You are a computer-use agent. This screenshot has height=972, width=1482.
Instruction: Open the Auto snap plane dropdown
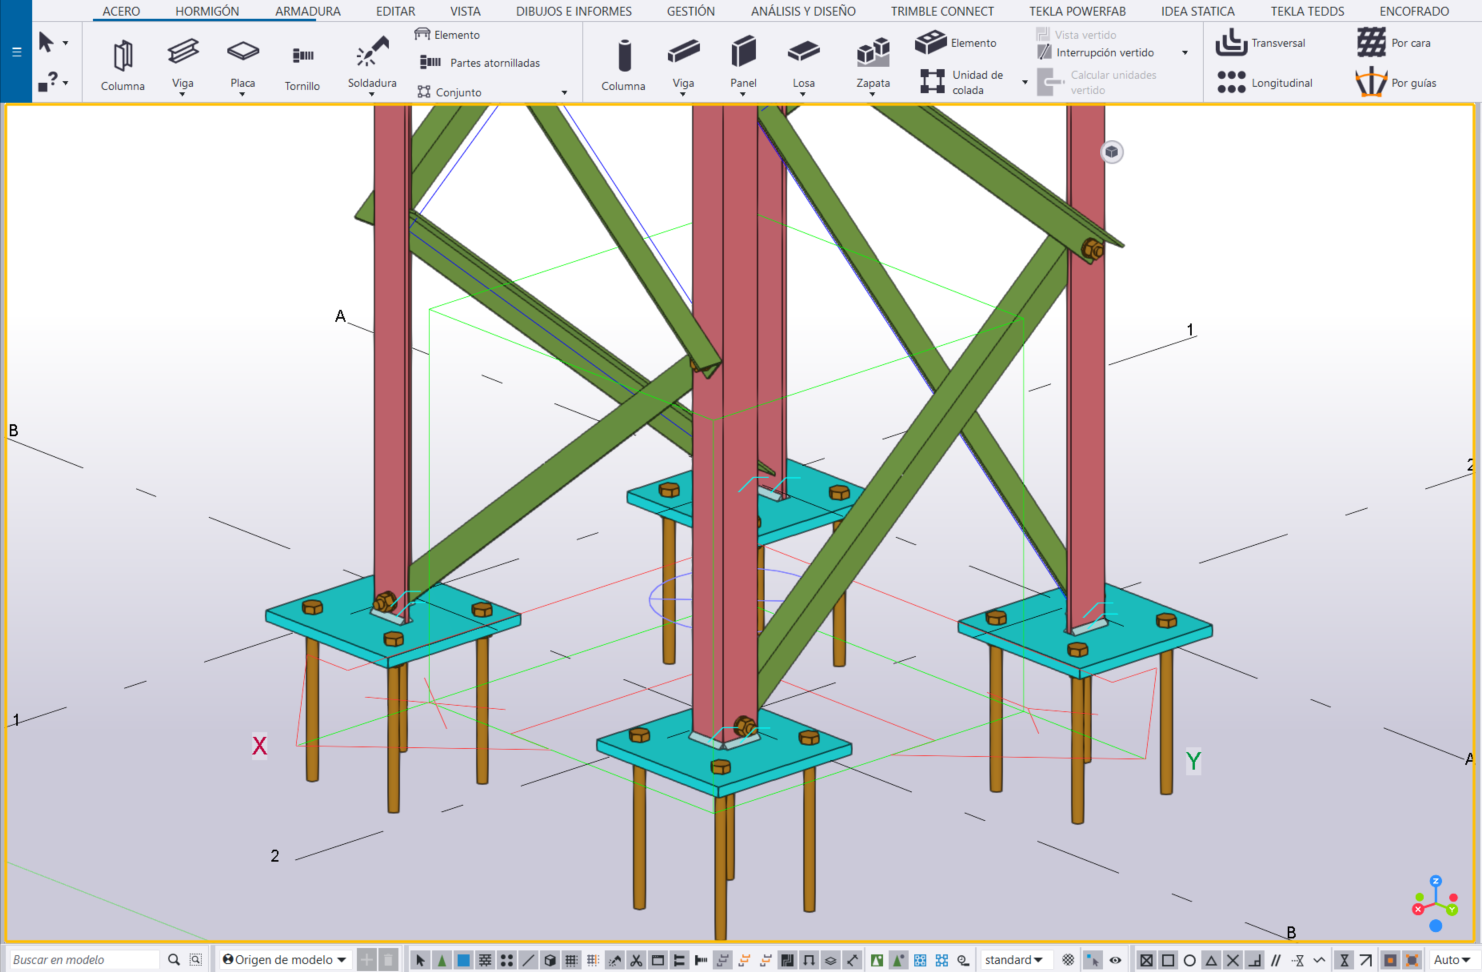tap(1452, 960)
